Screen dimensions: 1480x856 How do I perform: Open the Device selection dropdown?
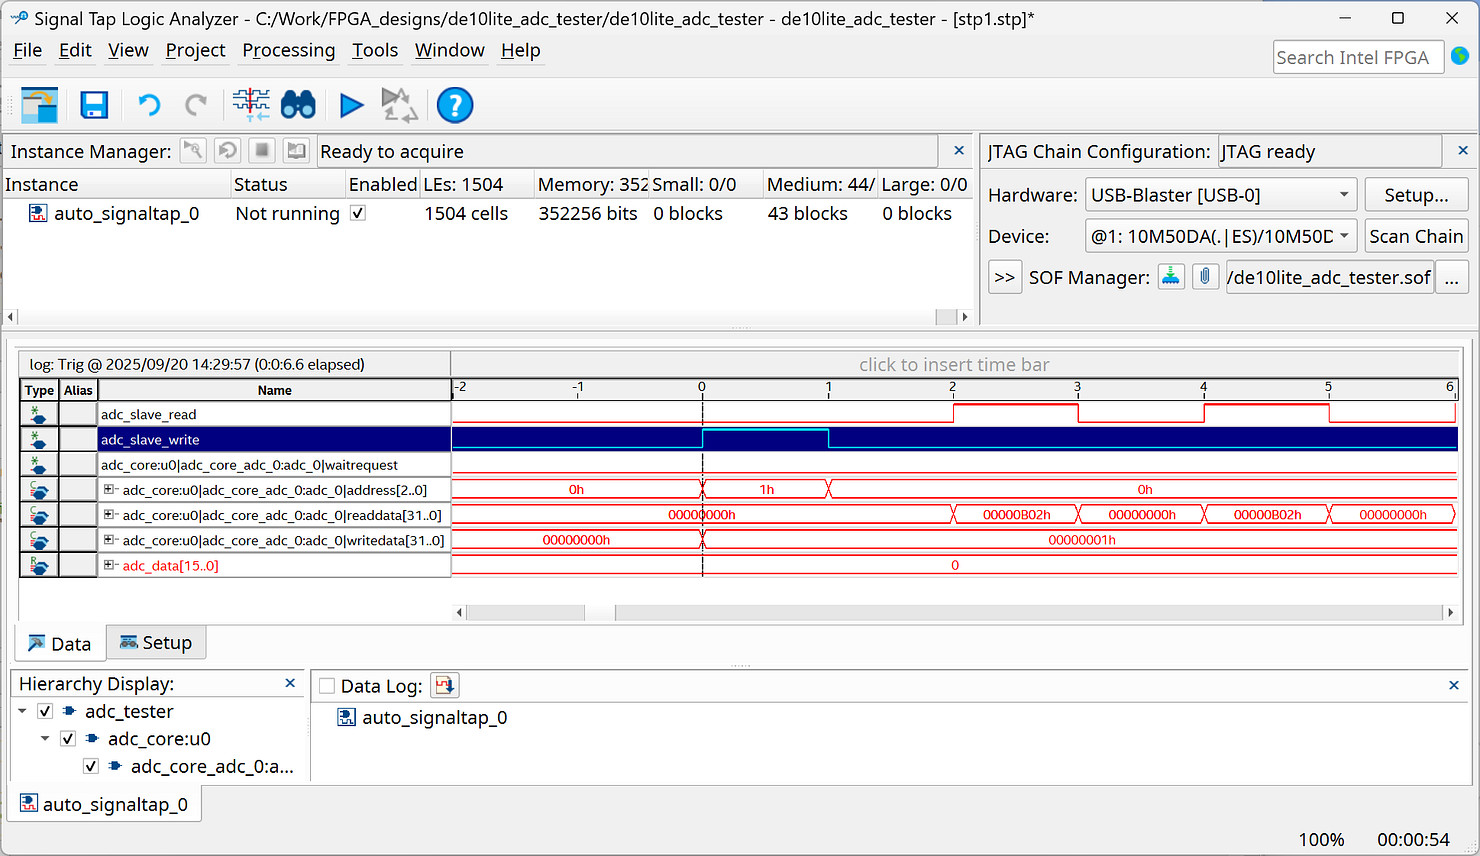coord(1343,236)
